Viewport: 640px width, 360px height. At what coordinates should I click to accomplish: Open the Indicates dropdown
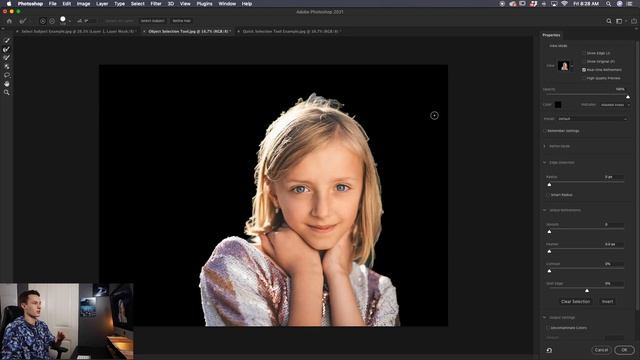(x=615, y=105)
